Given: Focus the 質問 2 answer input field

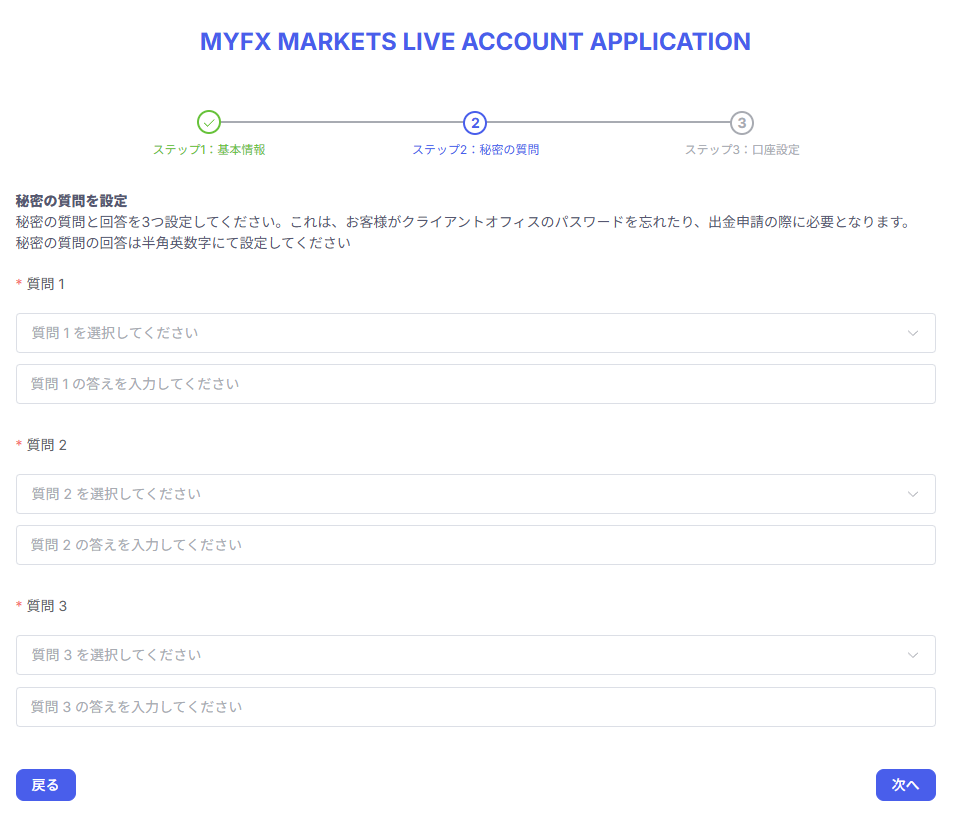Looking at the screenshot, I should (476, 545).
